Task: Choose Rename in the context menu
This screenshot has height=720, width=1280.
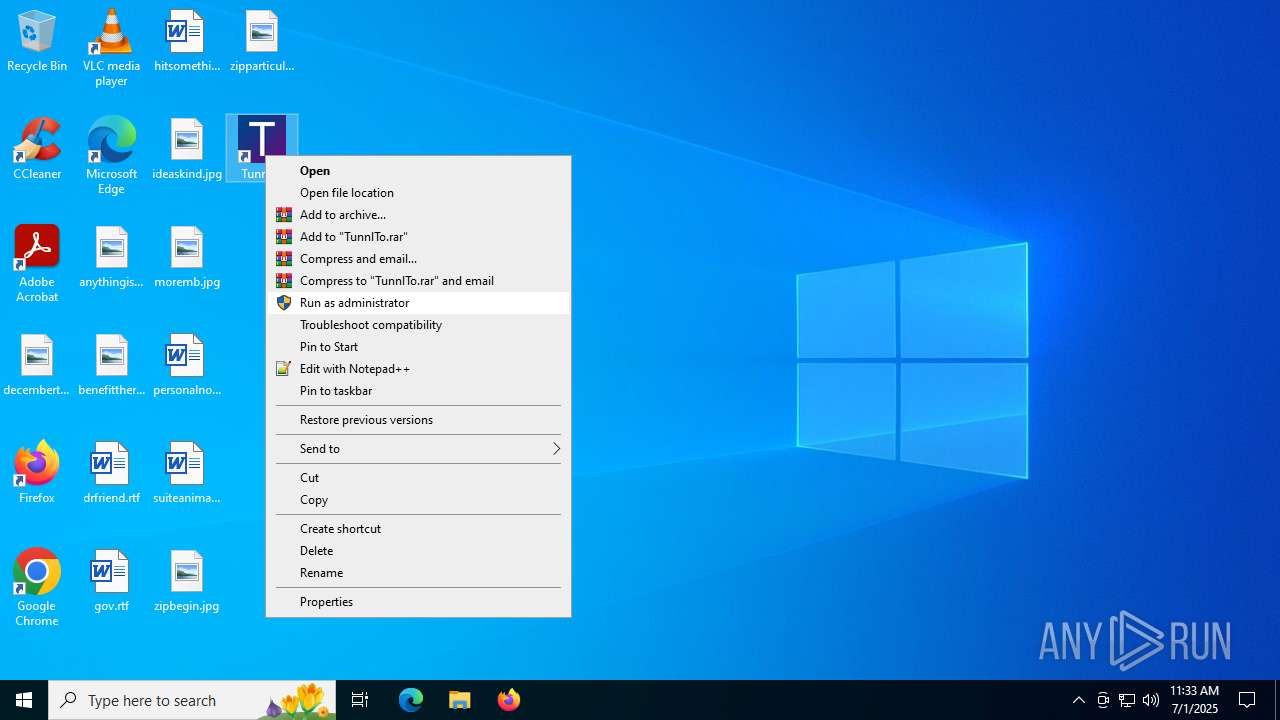Action: (418, 573)
